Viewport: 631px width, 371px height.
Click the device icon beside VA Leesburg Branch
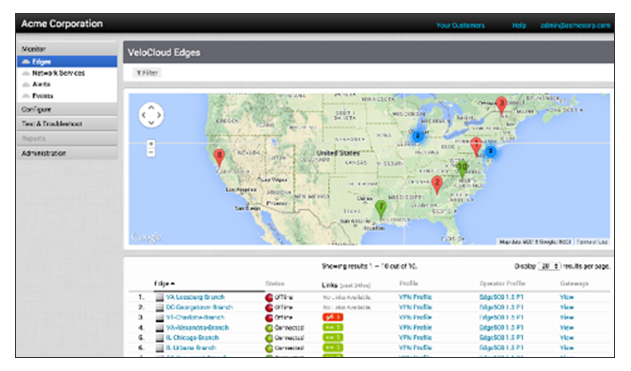160,297
